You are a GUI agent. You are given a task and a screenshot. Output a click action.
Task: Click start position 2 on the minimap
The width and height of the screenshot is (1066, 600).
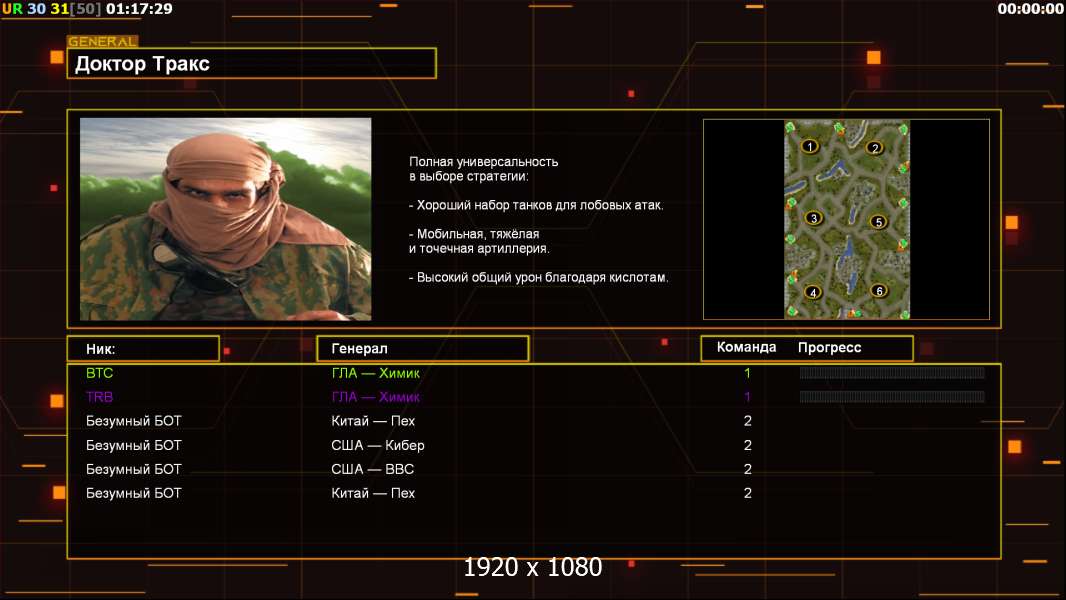click(875, 147)
